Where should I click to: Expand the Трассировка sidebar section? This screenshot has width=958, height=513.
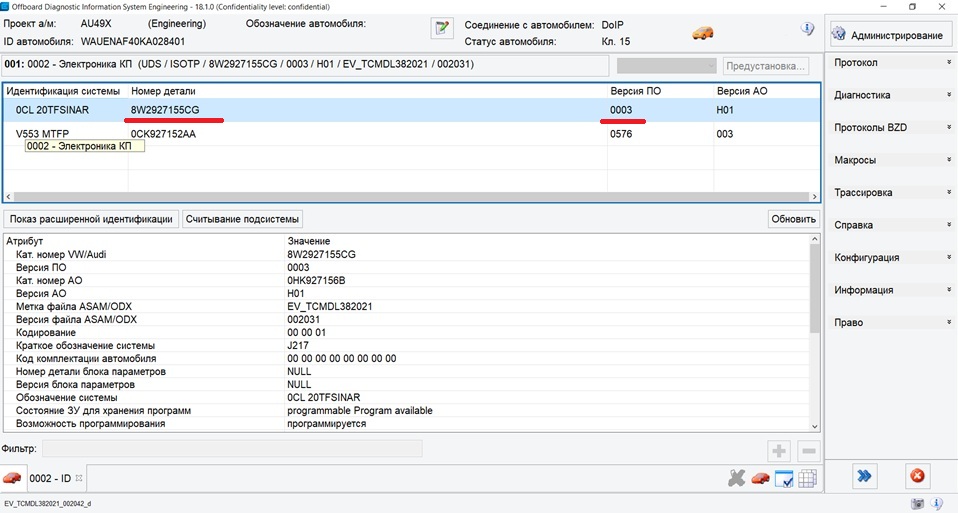[892, 192]
